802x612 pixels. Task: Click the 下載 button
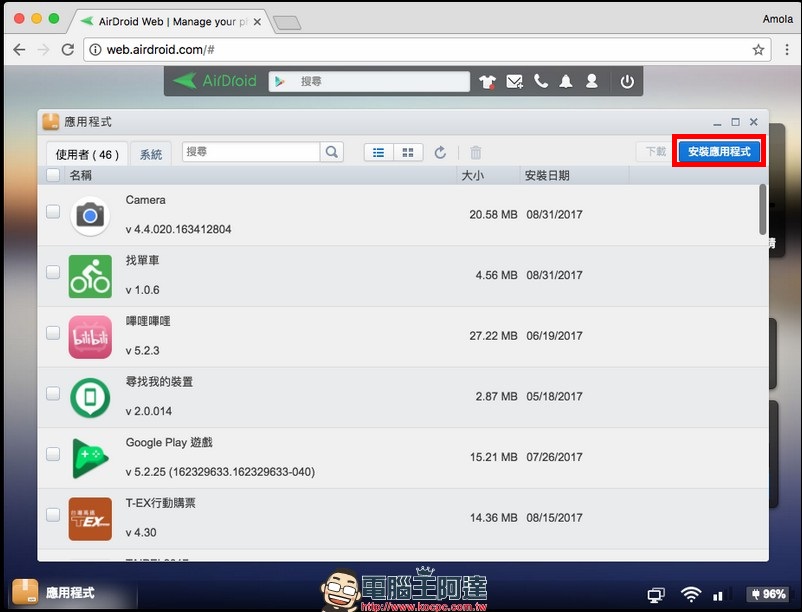[656, 152]
